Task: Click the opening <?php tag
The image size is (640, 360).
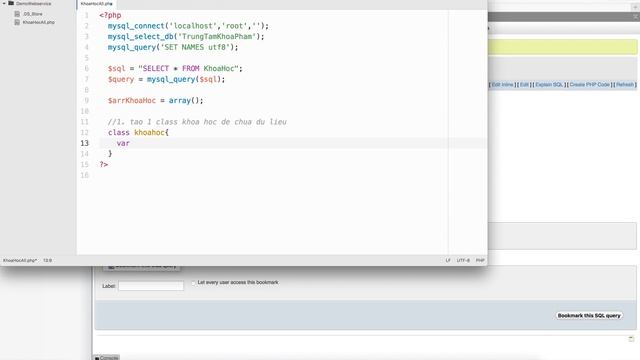Action: tap(110, 16)
